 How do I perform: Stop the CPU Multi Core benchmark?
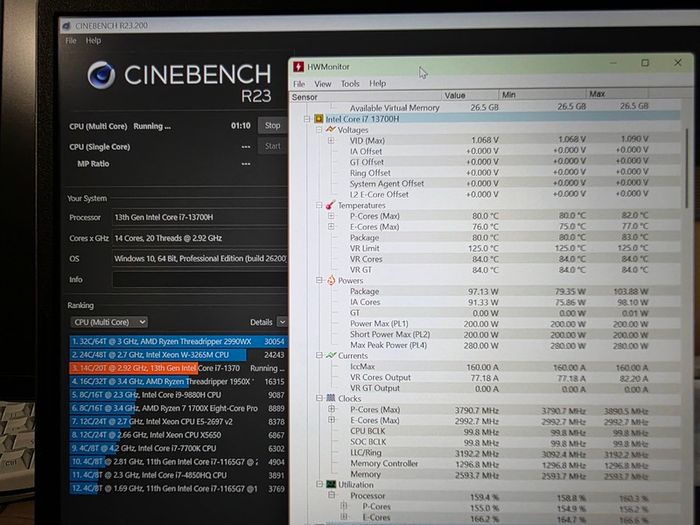[x=272, y=125]
